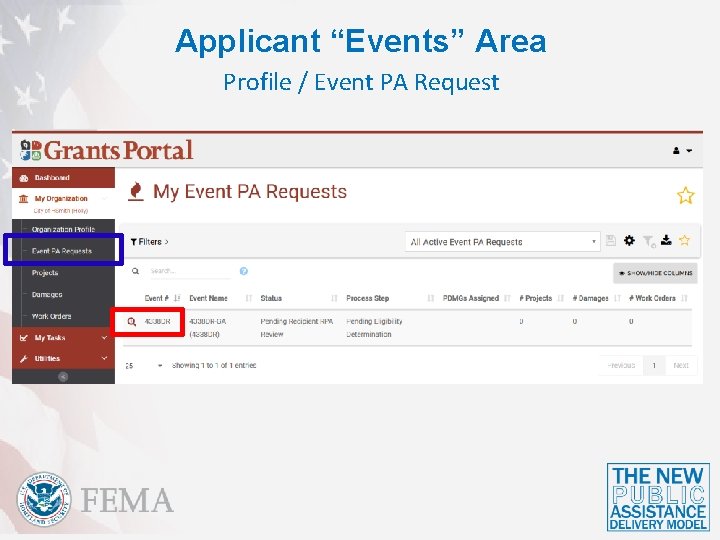
Task: Click the Dashboard gauge icon
Action: point(24,178)
